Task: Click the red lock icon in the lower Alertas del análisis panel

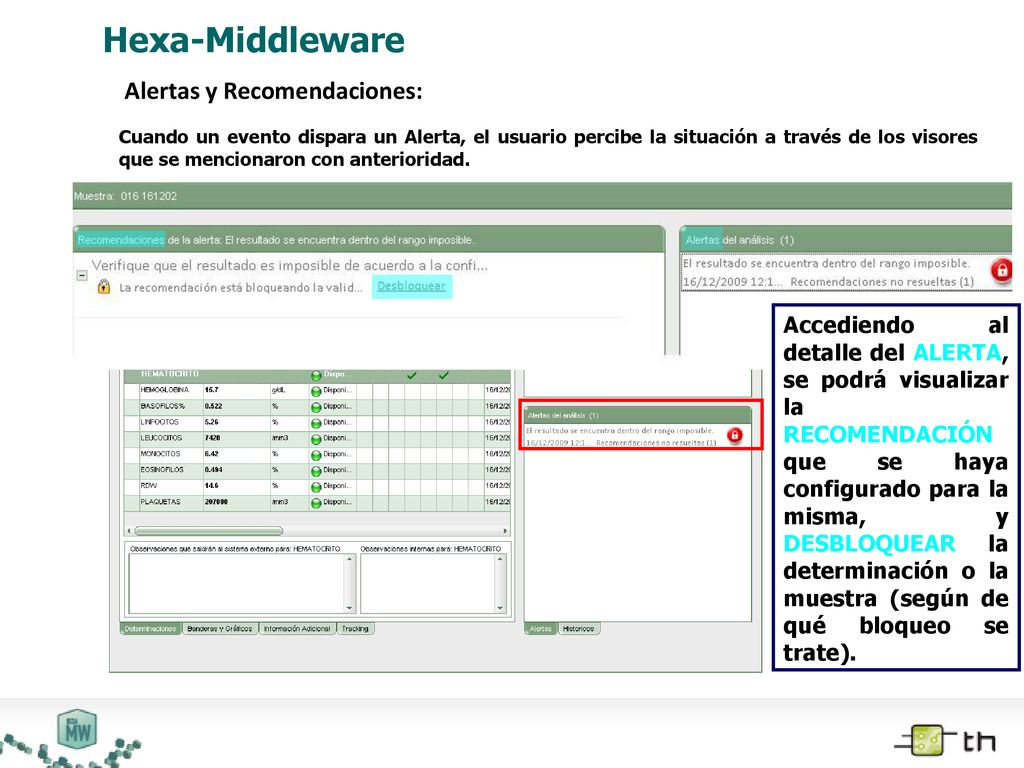Action: (x=735, y=435)
